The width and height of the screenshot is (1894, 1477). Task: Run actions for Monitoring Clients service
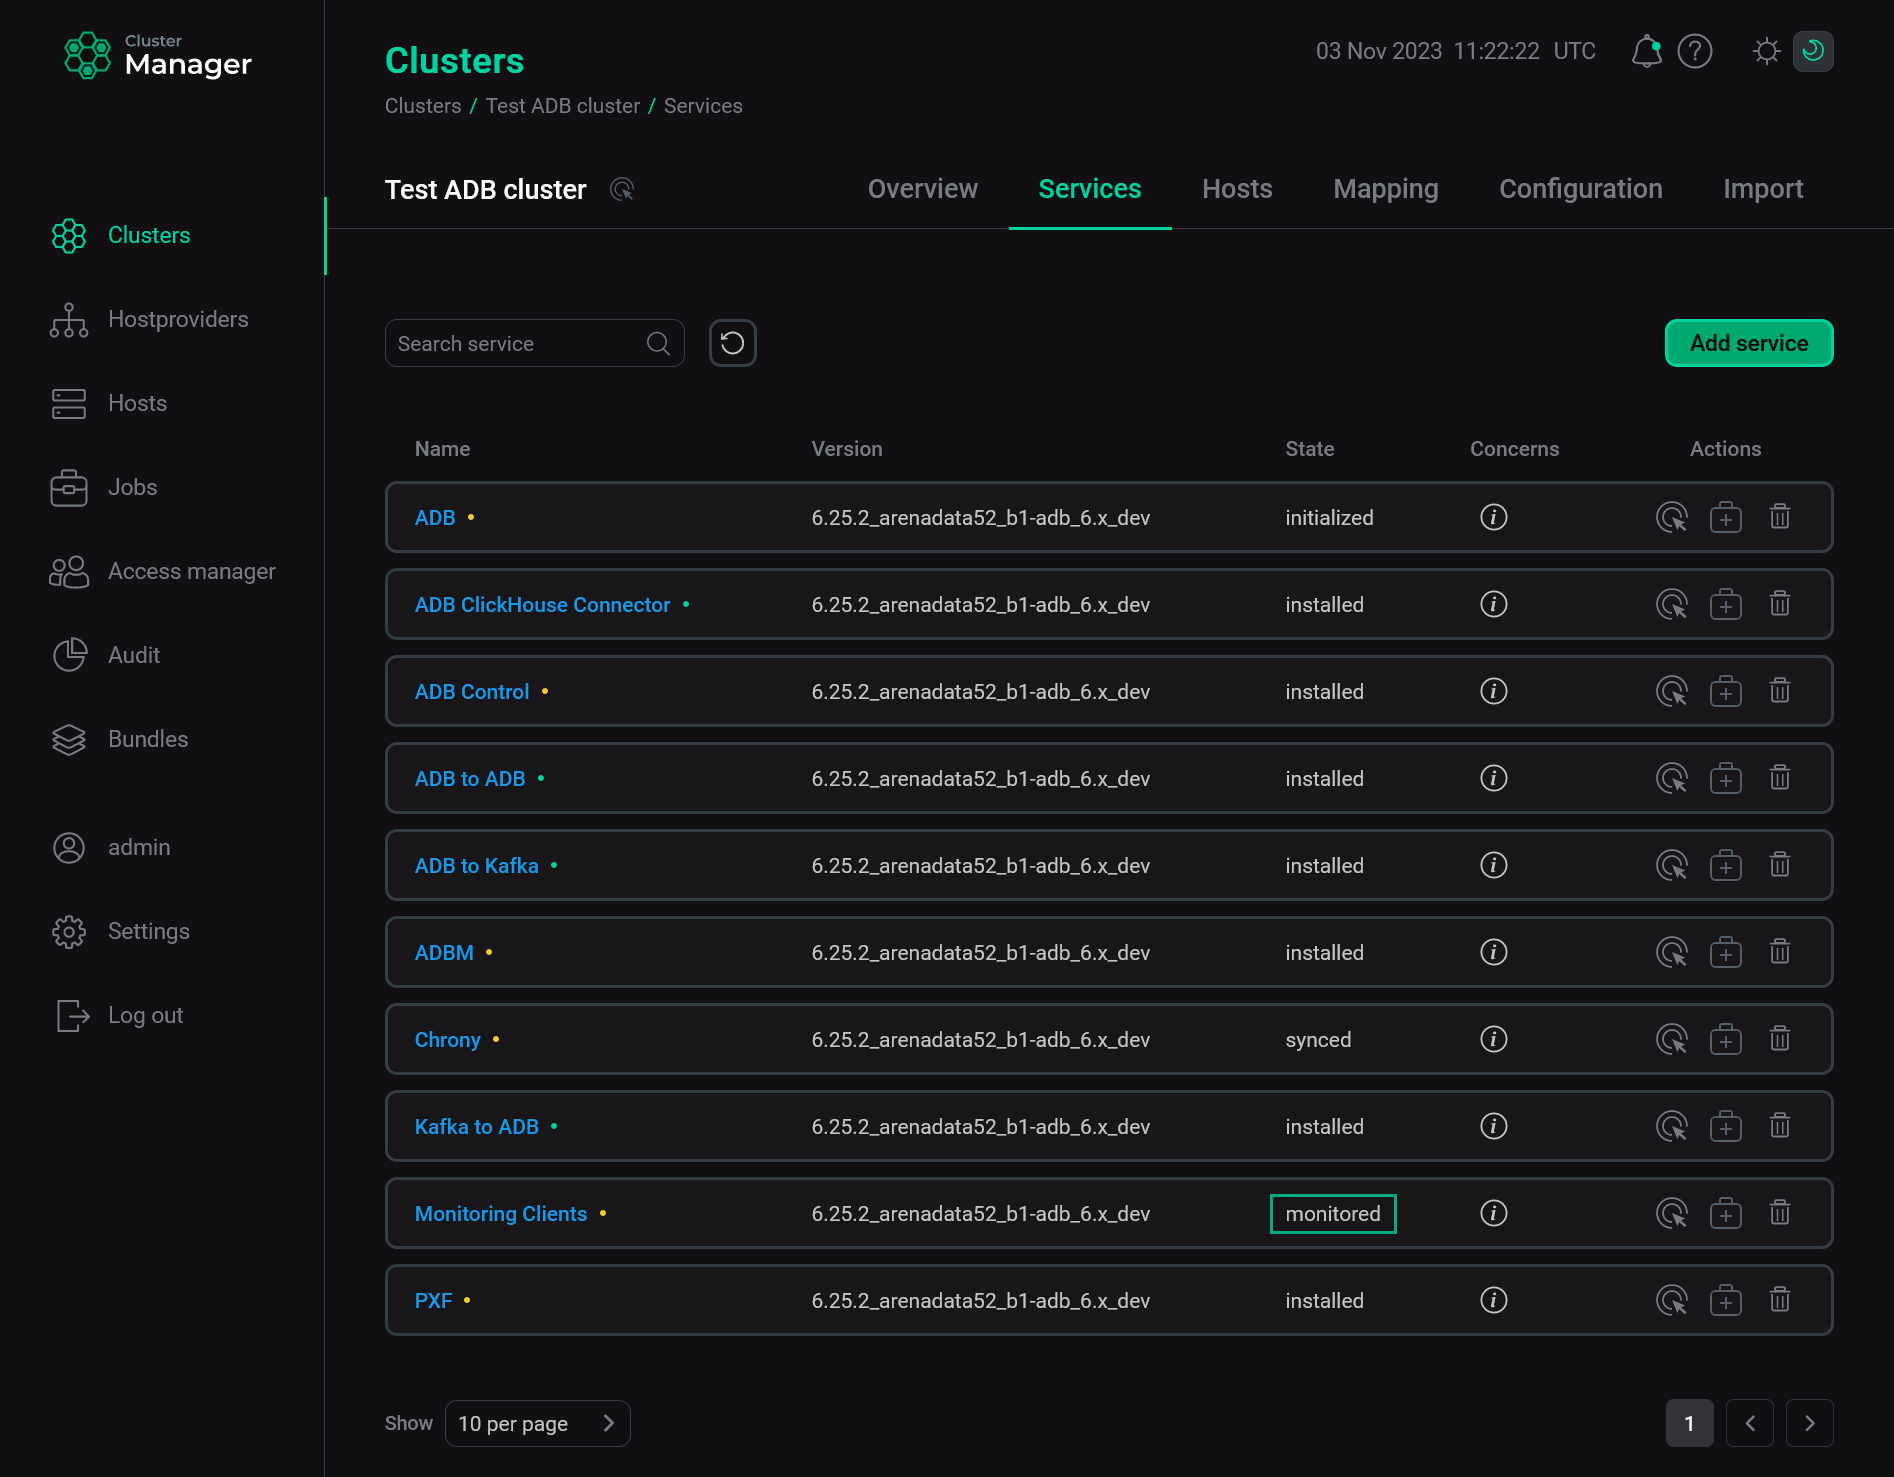click(x=1672, y=1213)
